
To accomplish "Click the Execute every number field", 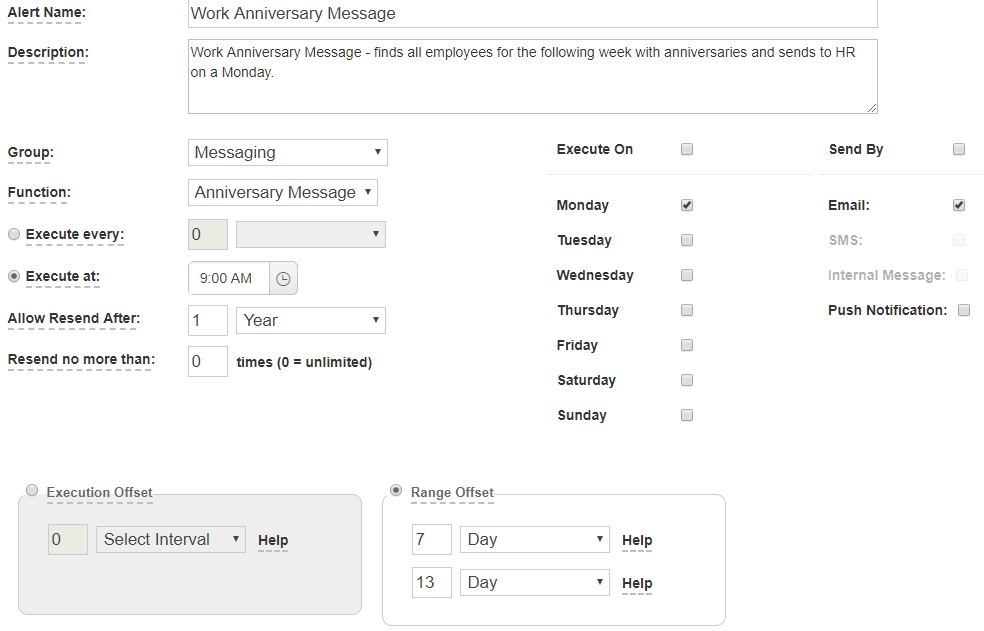I will point(208,234).
